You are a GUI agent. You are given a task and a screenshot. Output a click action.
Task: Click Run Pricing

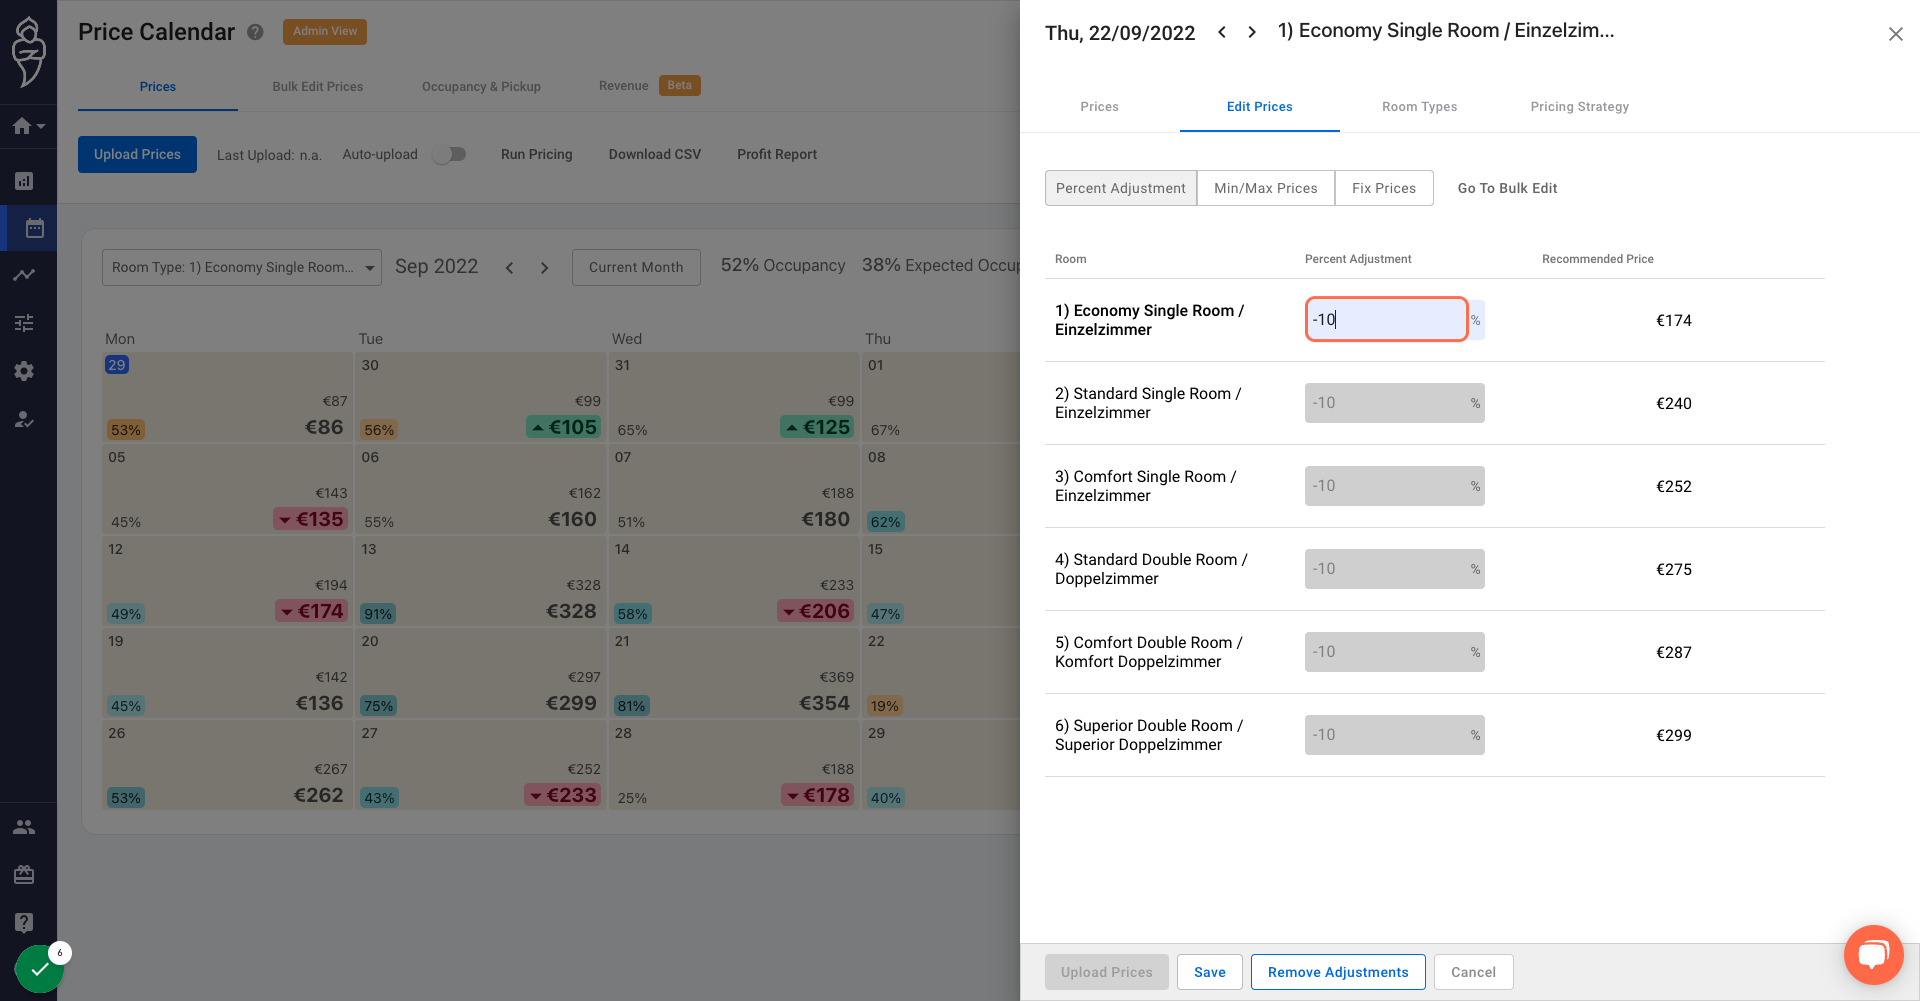[536, 154]
